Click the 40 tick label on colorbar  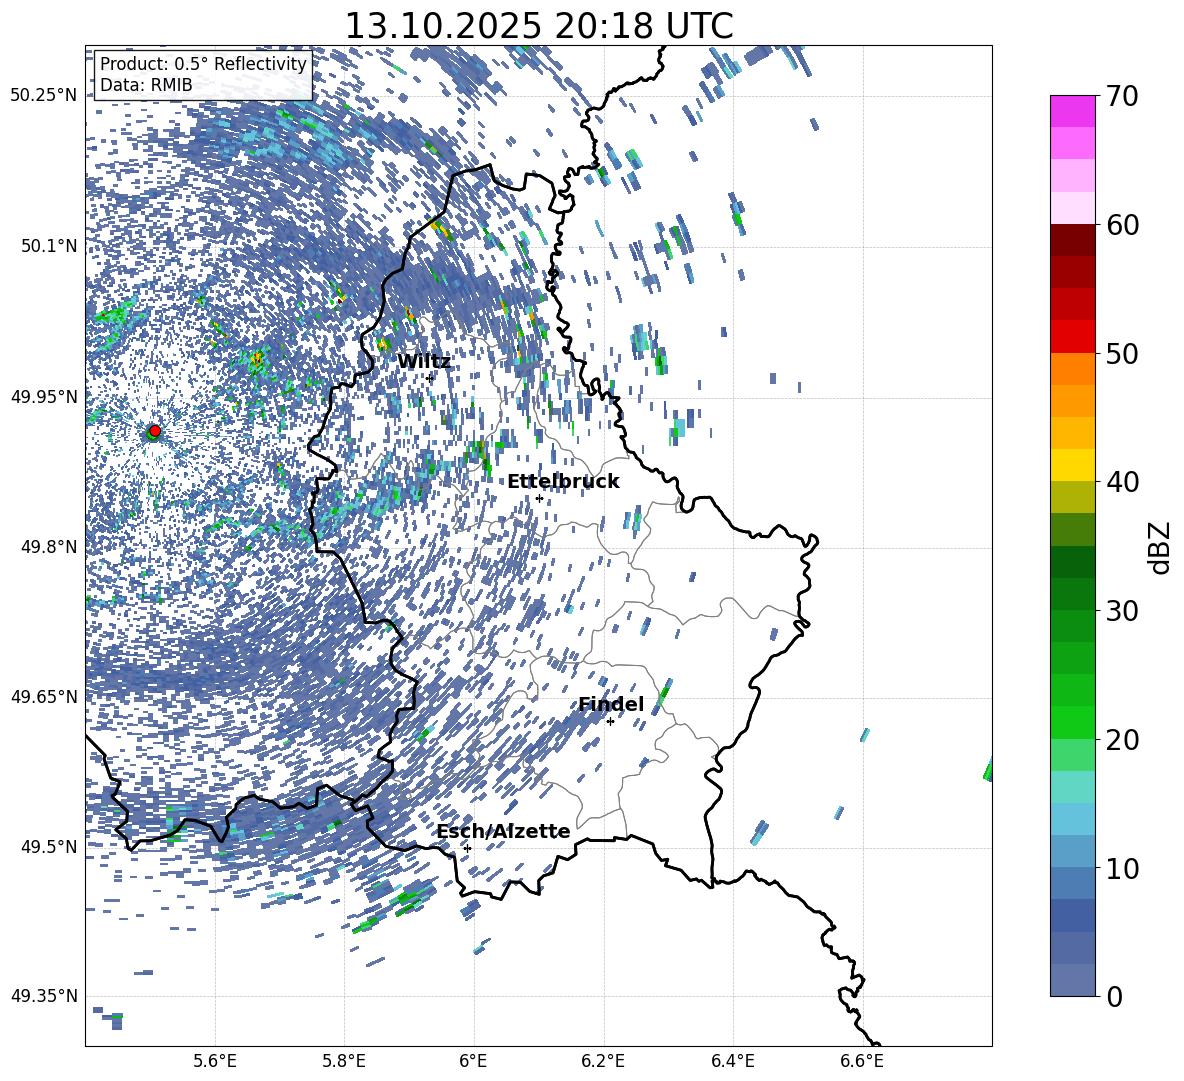click(x=1121, y=482)
